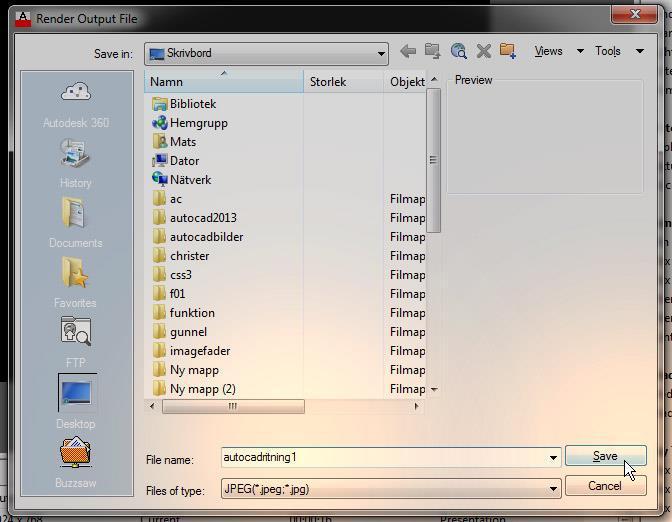This screenshot has width=672, height=522.
Task: Select the autocad2013 folder
Action: click(195, 218)
